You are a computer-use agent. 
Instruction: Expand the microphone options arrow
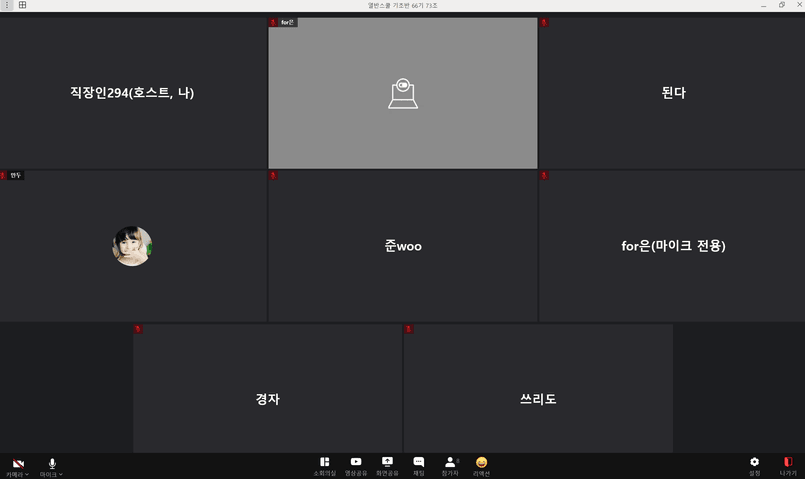point(61,474)
